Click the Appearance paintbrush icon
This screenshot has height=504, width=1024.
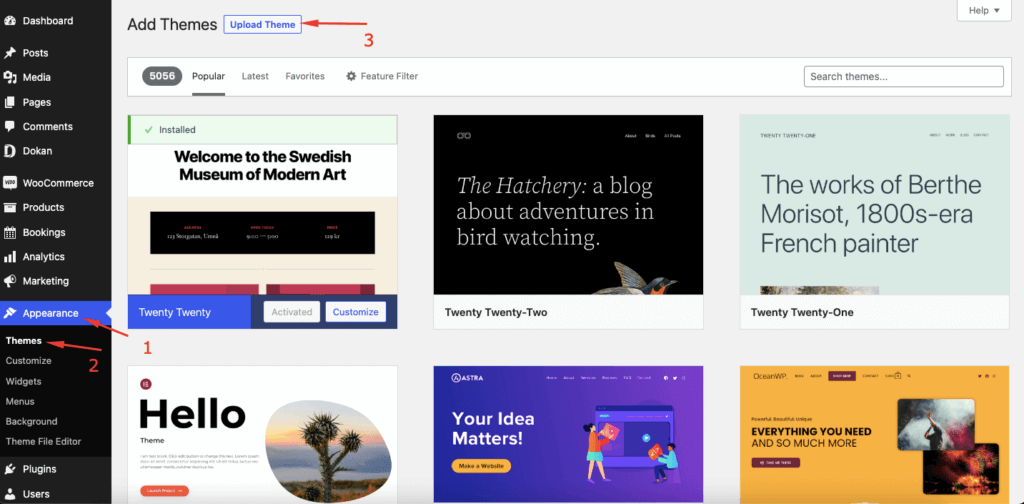coord(10,313)
